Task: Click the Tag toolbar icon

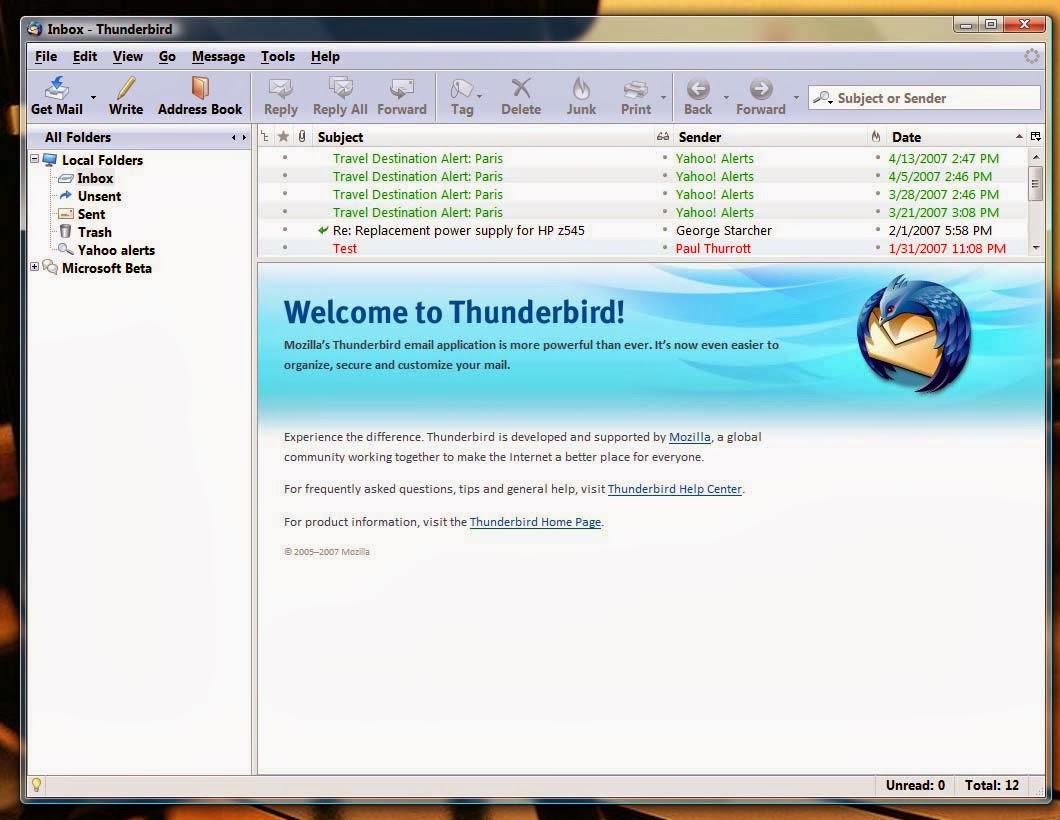Action: coord(461,95)
